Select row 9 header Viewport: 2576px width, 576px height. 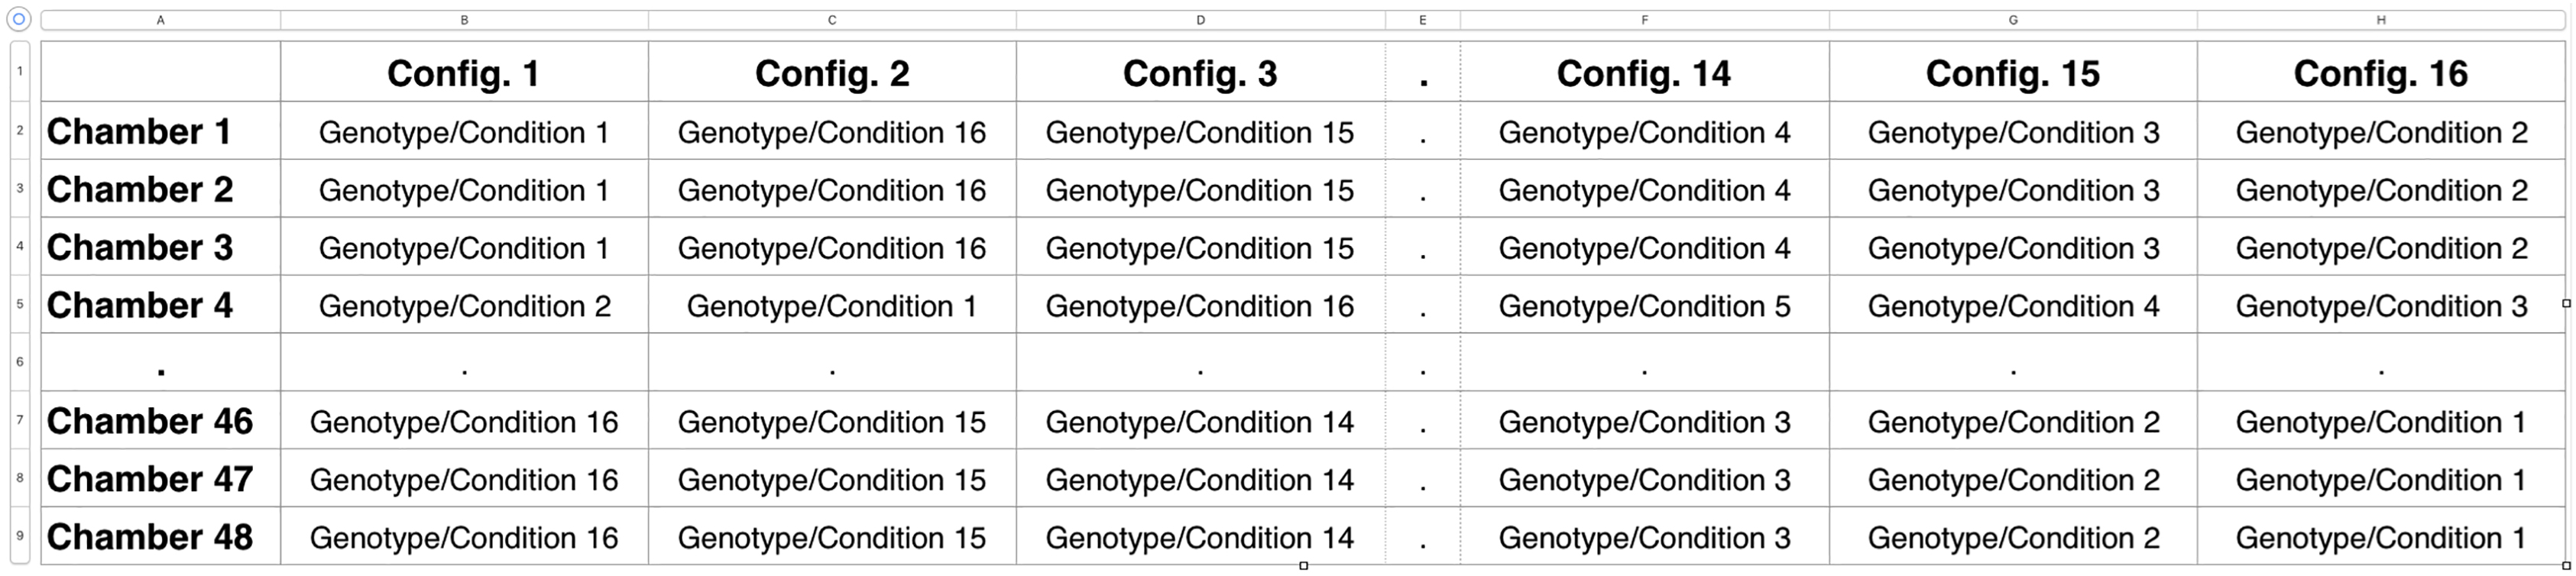[x=20, y=536]
